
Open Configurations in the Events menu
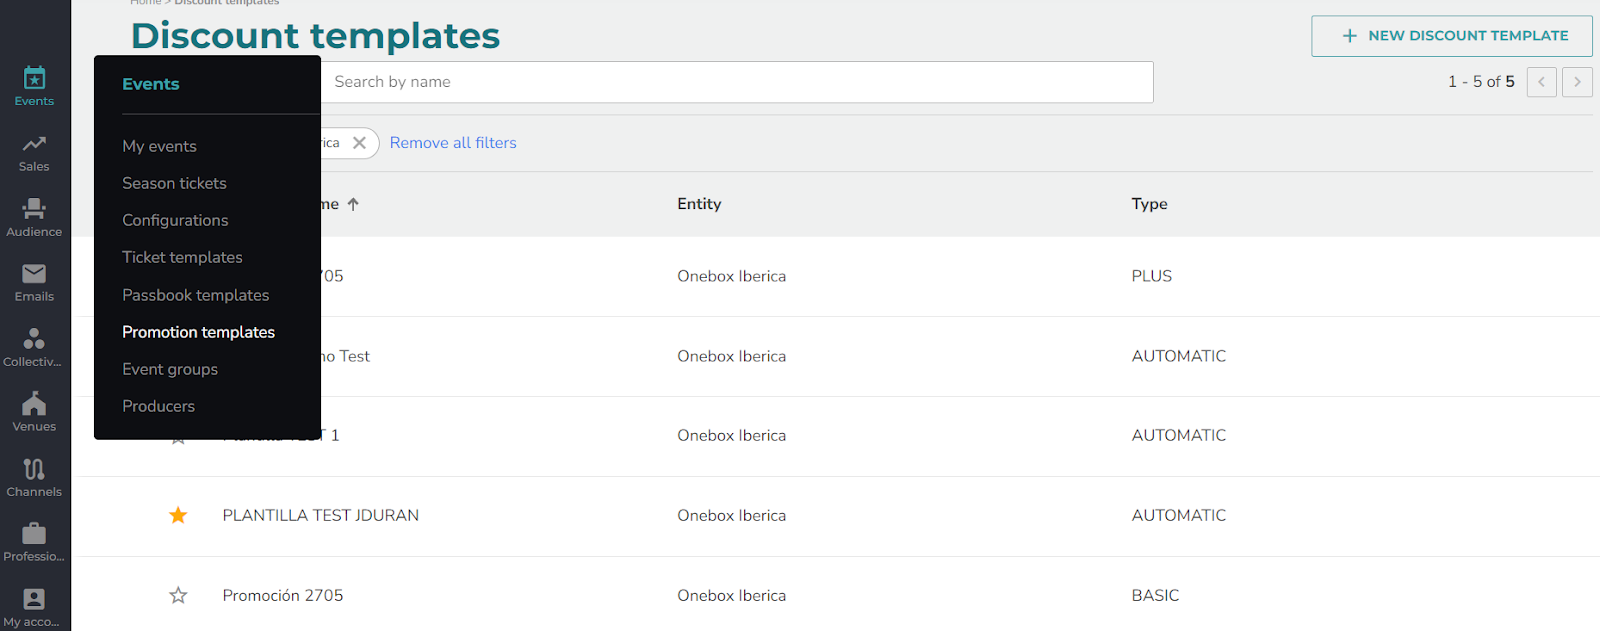175,220
